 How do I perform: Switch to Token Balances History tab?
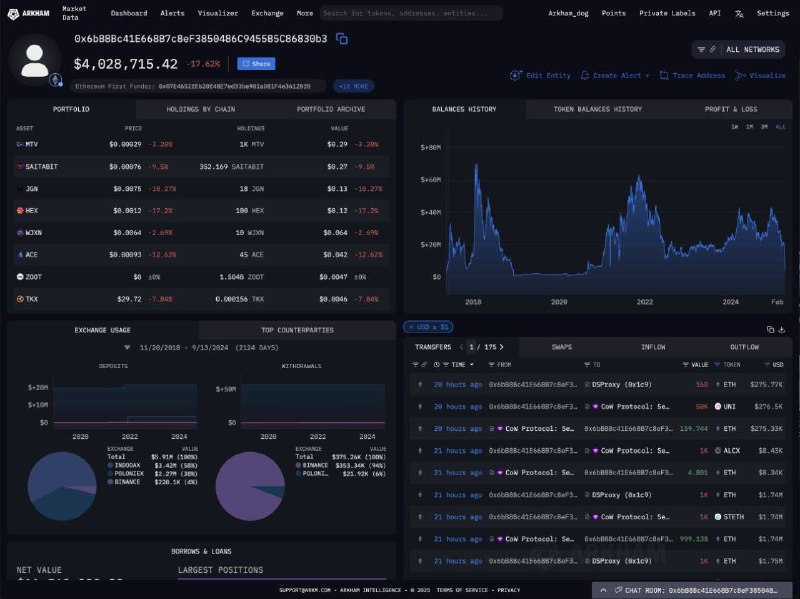(x=597, y=109)
